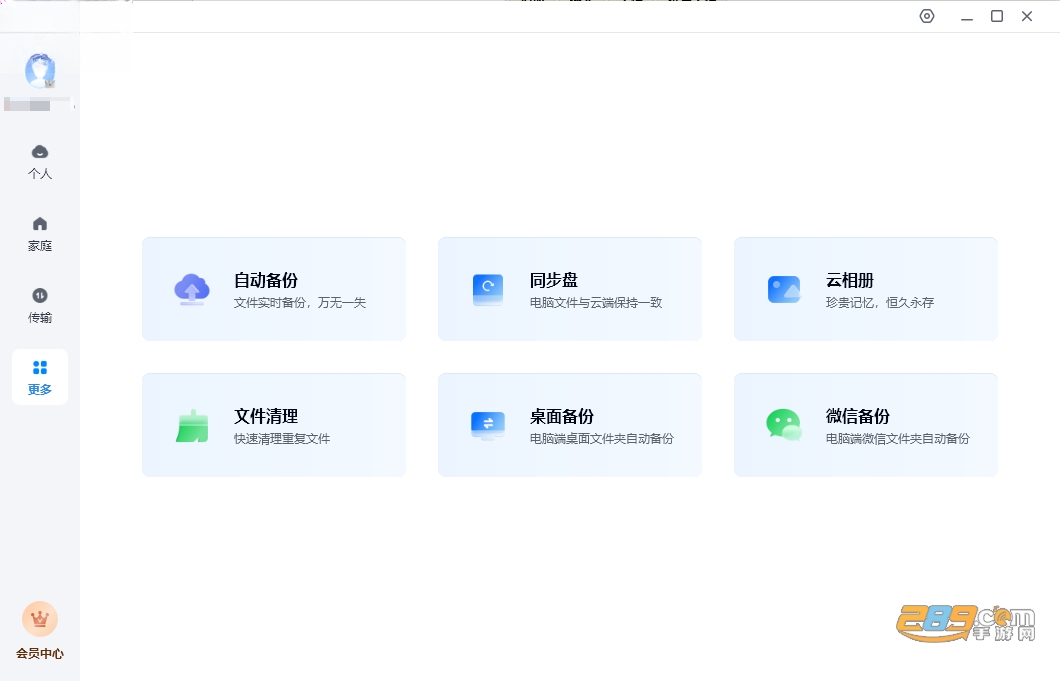Open the 自动备份 title text
The image size is (1060, 681).
(266, 280)
